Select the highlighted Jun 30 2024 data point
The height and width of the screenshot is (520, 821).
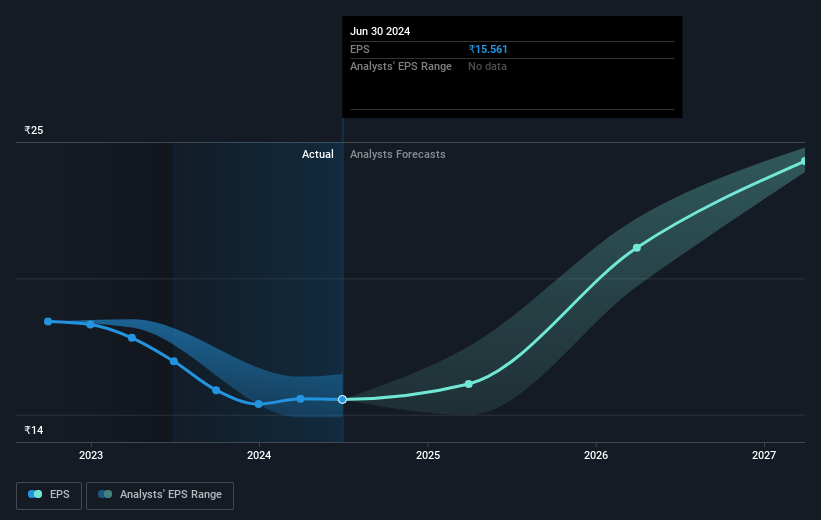[x=342, y=400]
